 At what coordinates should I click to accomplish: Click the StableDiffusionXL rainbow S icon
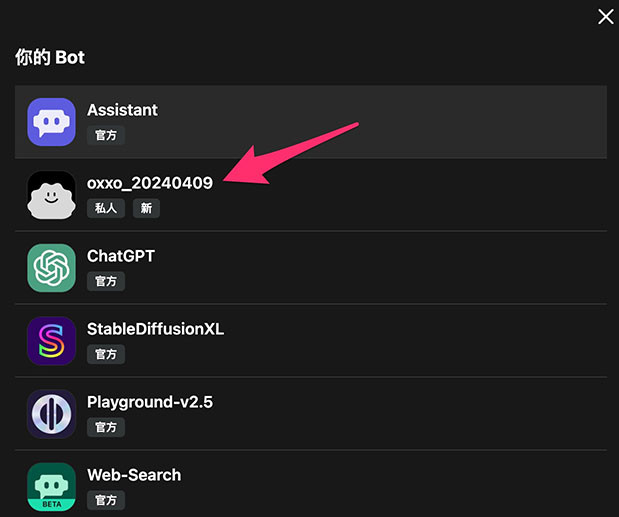click(51, 341)
